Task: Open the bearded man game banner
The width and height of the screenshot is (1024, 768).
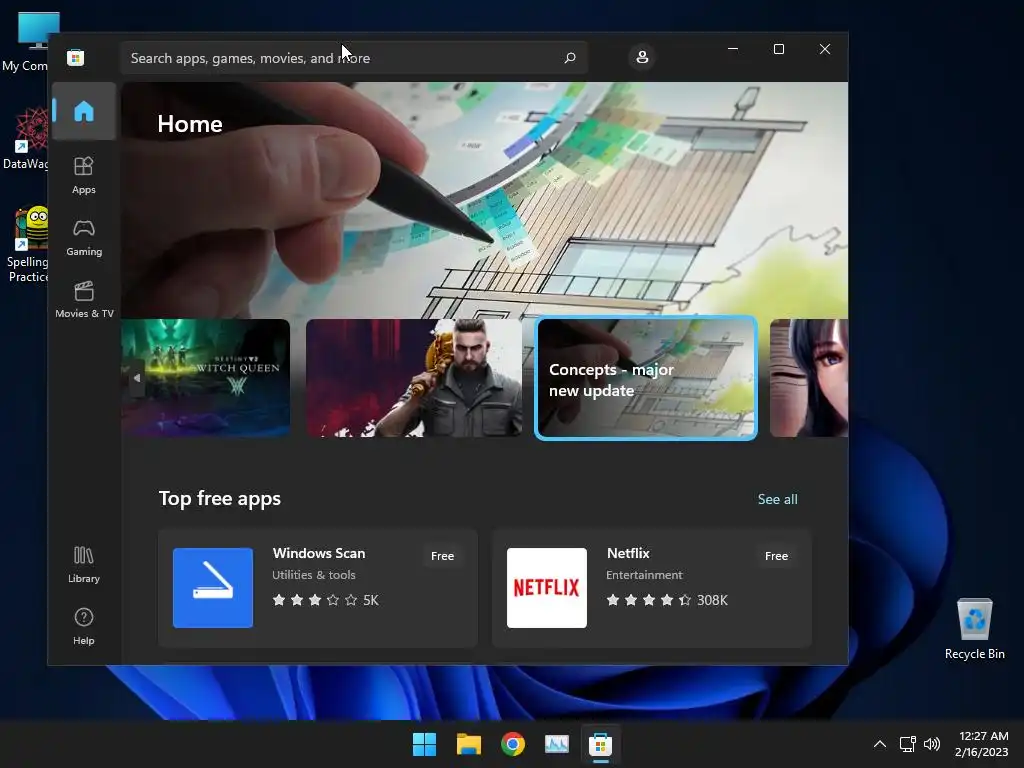Action: 414,378
